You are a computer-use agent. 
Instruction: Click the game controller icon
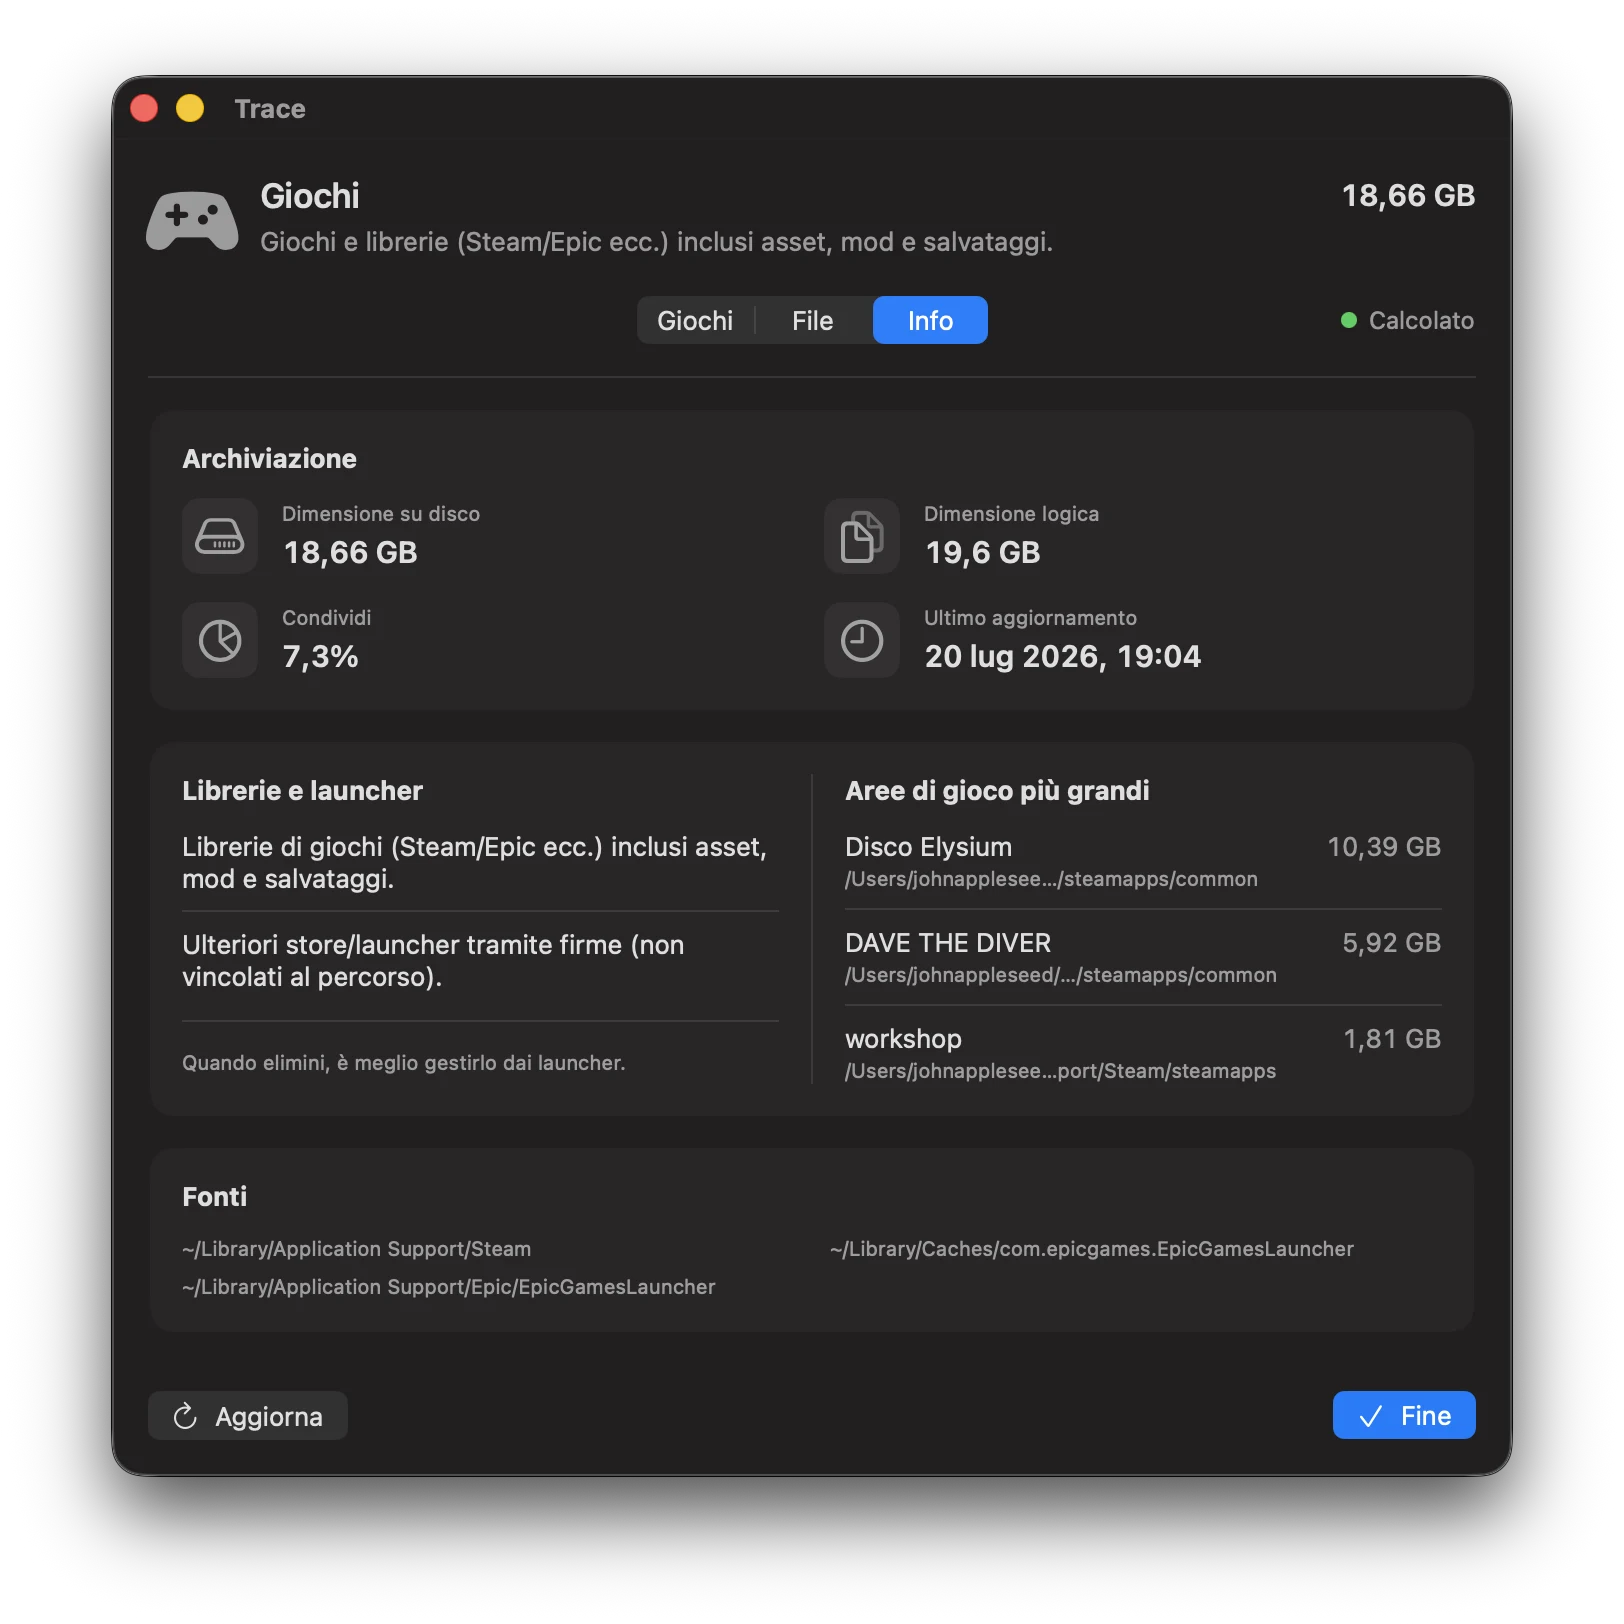192,220
